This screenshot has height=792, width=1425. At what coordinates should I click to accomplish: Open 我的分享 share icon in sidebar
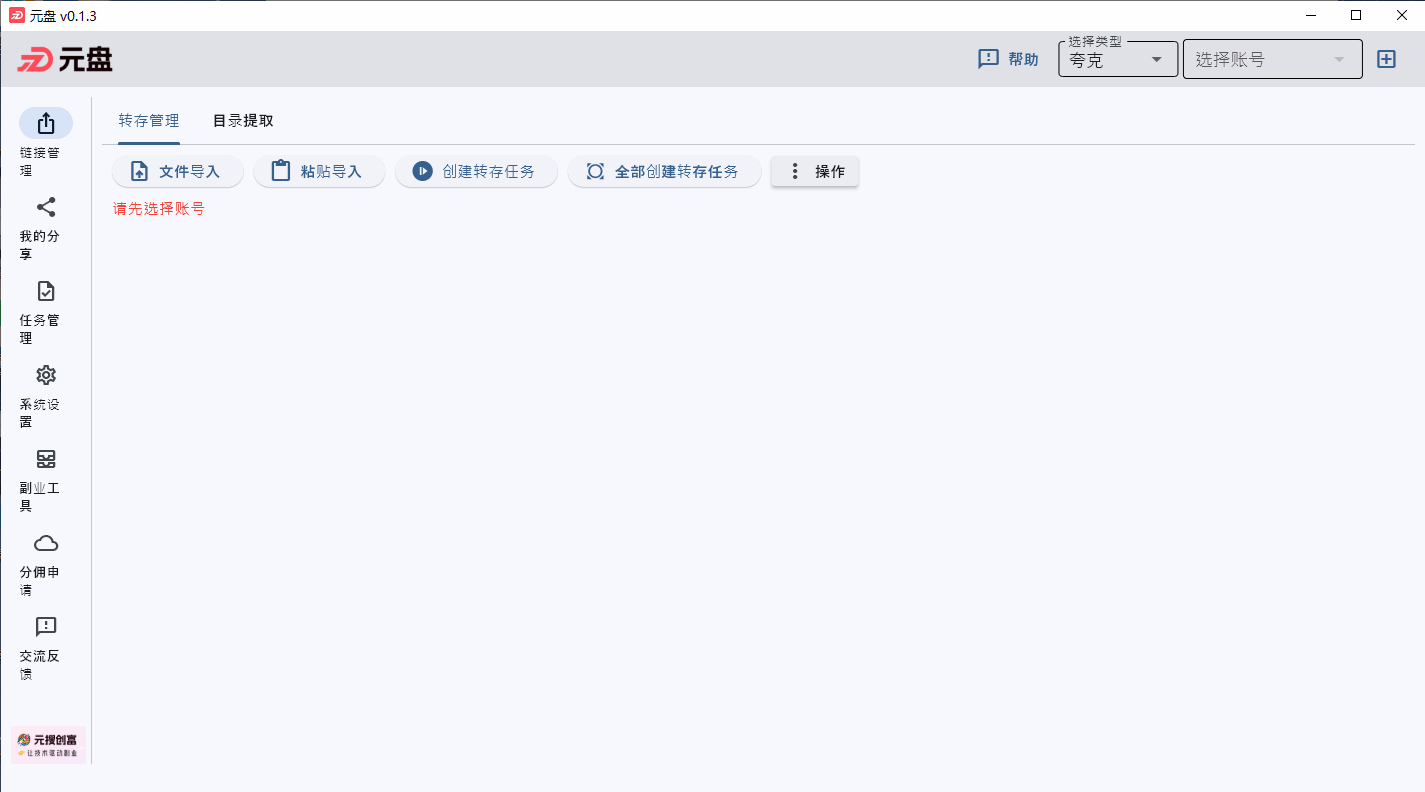(x=46, y=207)
